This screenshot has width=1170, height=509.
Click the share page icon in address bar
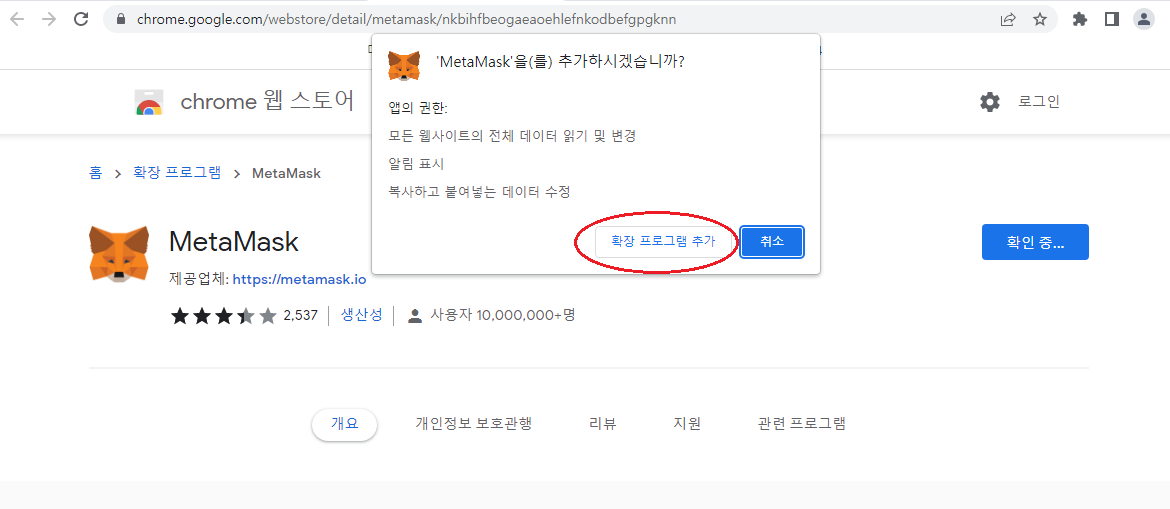point(1008,19)
